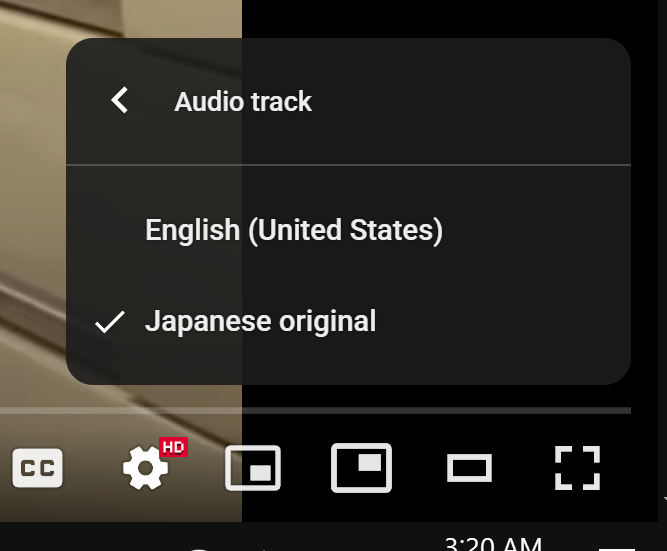This screenshot has width=667, height=551.
Task: Switch to theater mode
Action: click(469, 468)
